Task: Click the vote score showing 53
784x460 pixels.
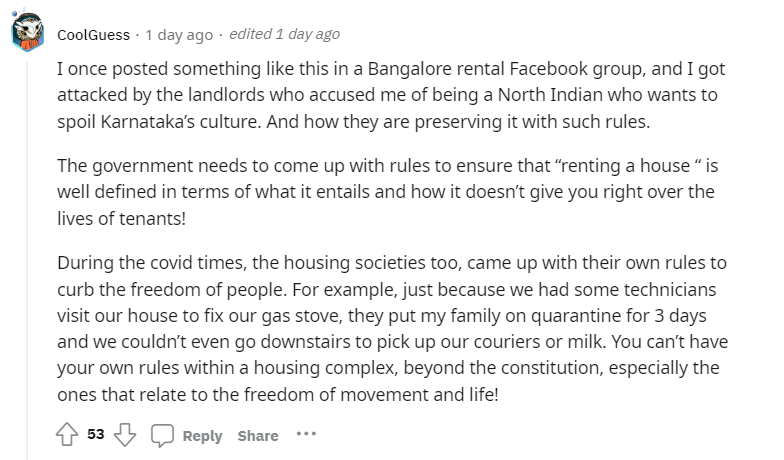Action: pos(96,434)
